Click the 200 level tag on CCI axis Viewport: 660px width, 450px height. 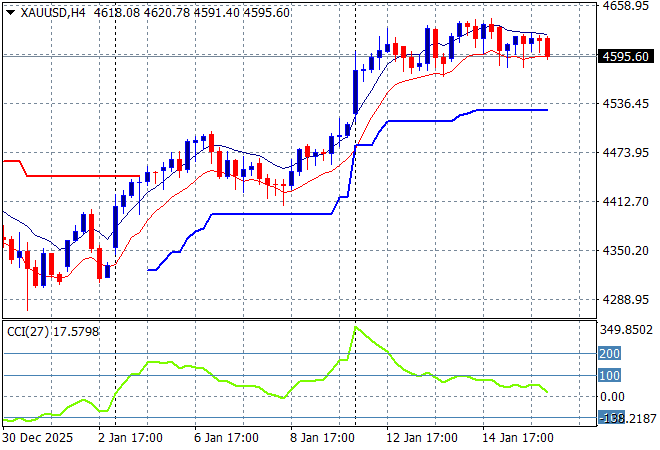(x=609, y=353)
